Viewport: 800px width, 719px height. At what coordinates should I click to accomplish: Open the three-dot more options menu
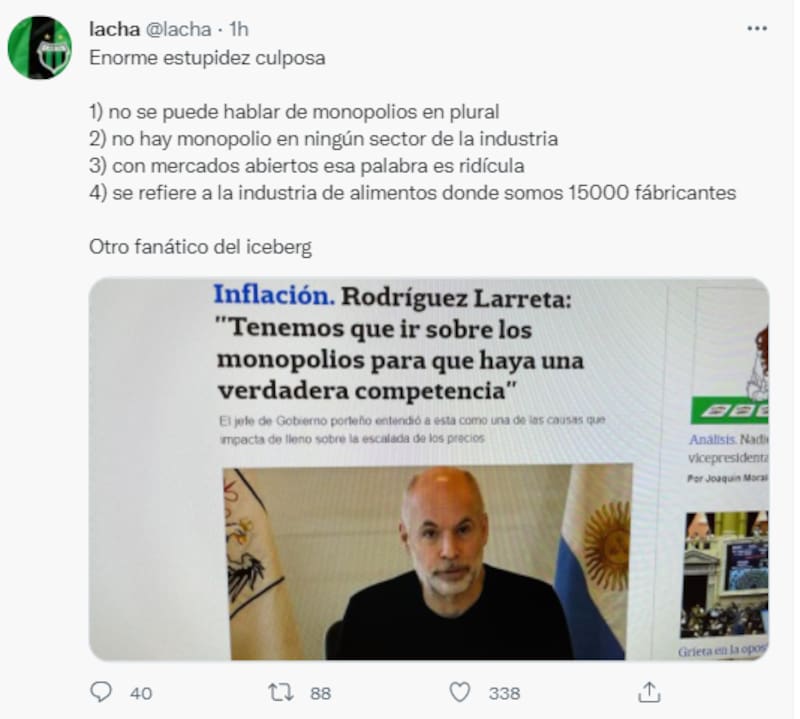(757, 29)
